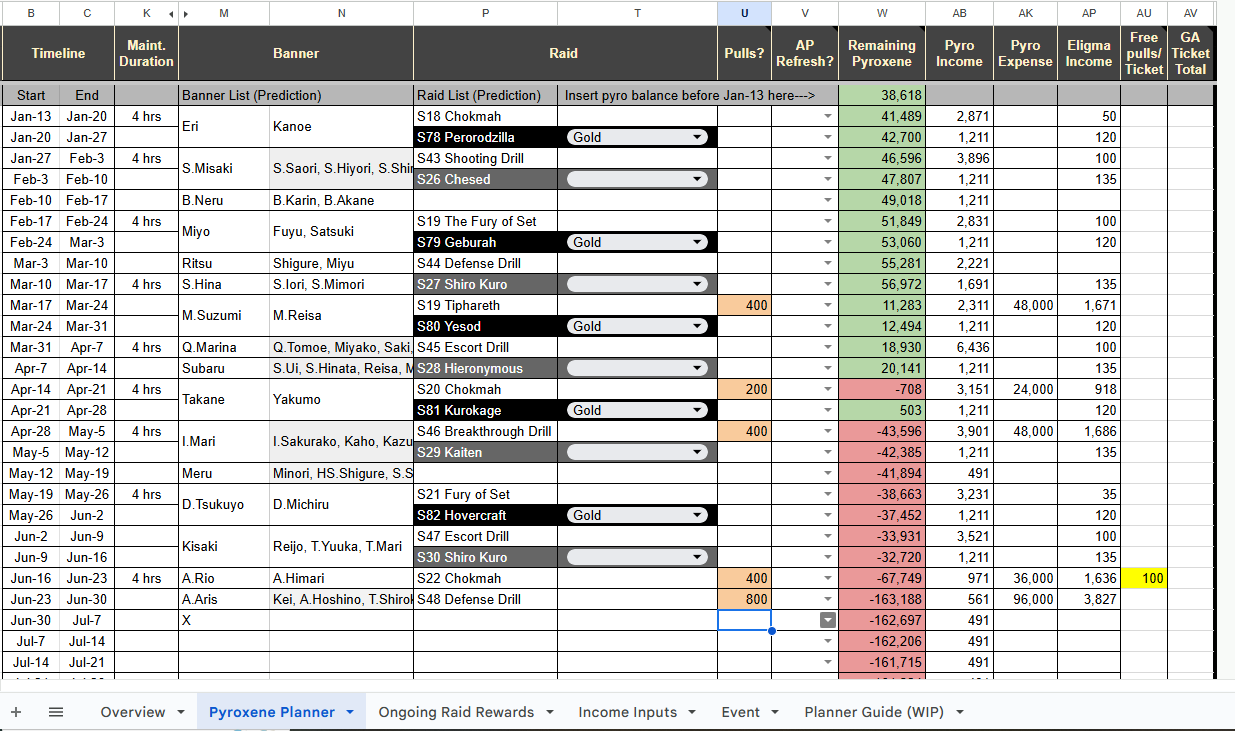The height and width of the screenshot is (731, 1235).
Task: Click the X cell in banner column
Action: (224, 620)
